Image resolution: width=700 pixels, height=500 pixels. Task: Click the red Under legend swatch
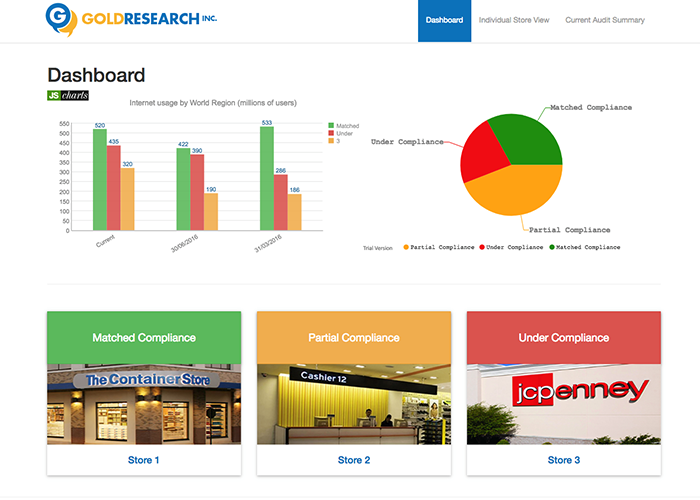(x=332, y=133)
